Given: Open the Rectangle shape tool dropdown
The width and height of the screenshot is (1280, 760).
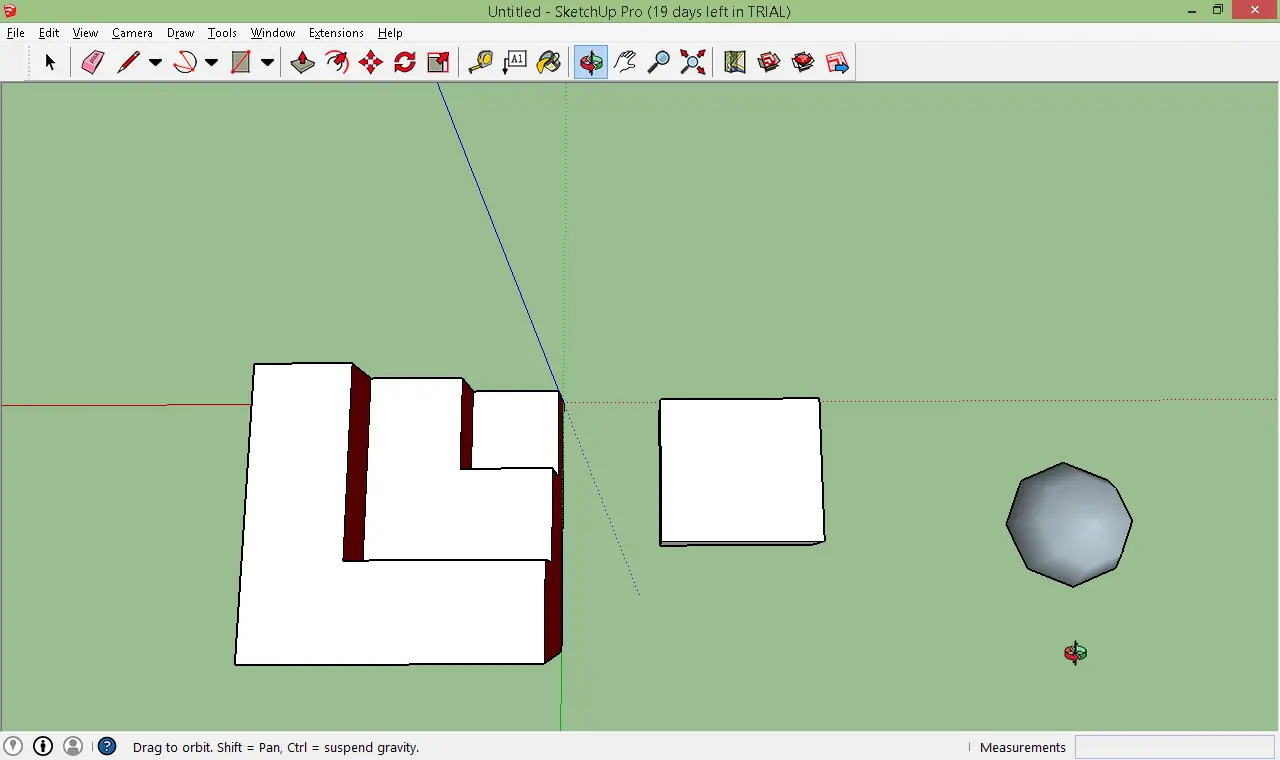Looking at the screenshot, I should [x=267, y=62].
